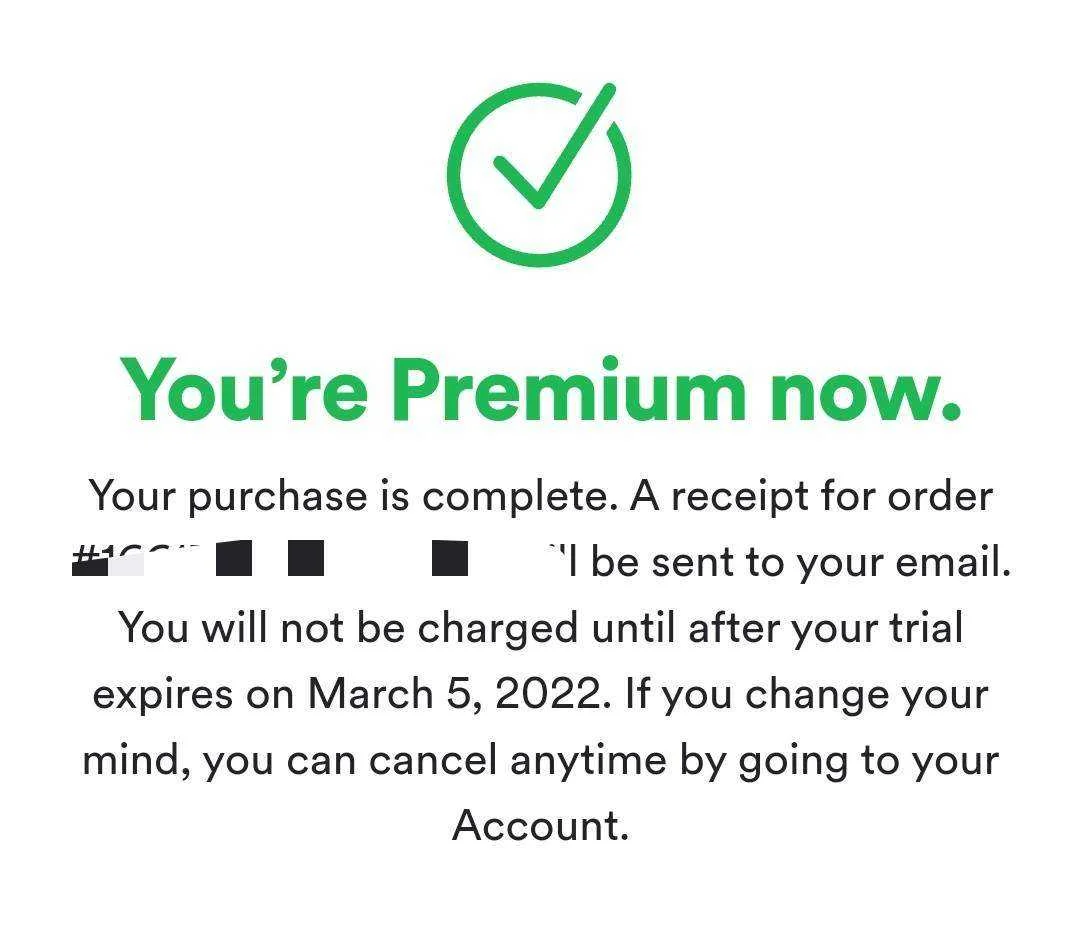1080x943 pixels.
Task: Click the "You're Premium now." heading
Action: tap(540, 390)
